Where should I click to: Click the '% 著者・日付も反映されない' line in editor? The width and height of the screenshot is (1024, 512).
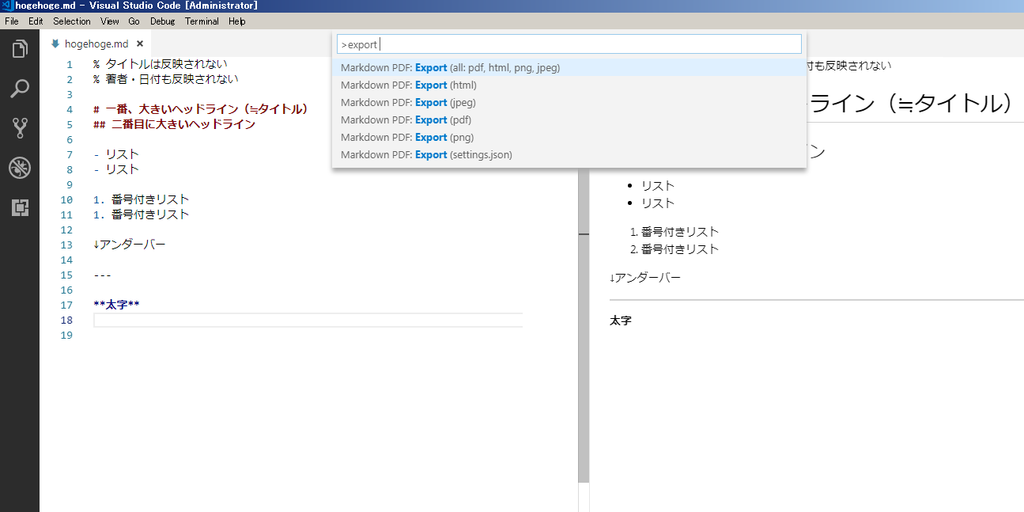tap(166, 79)
